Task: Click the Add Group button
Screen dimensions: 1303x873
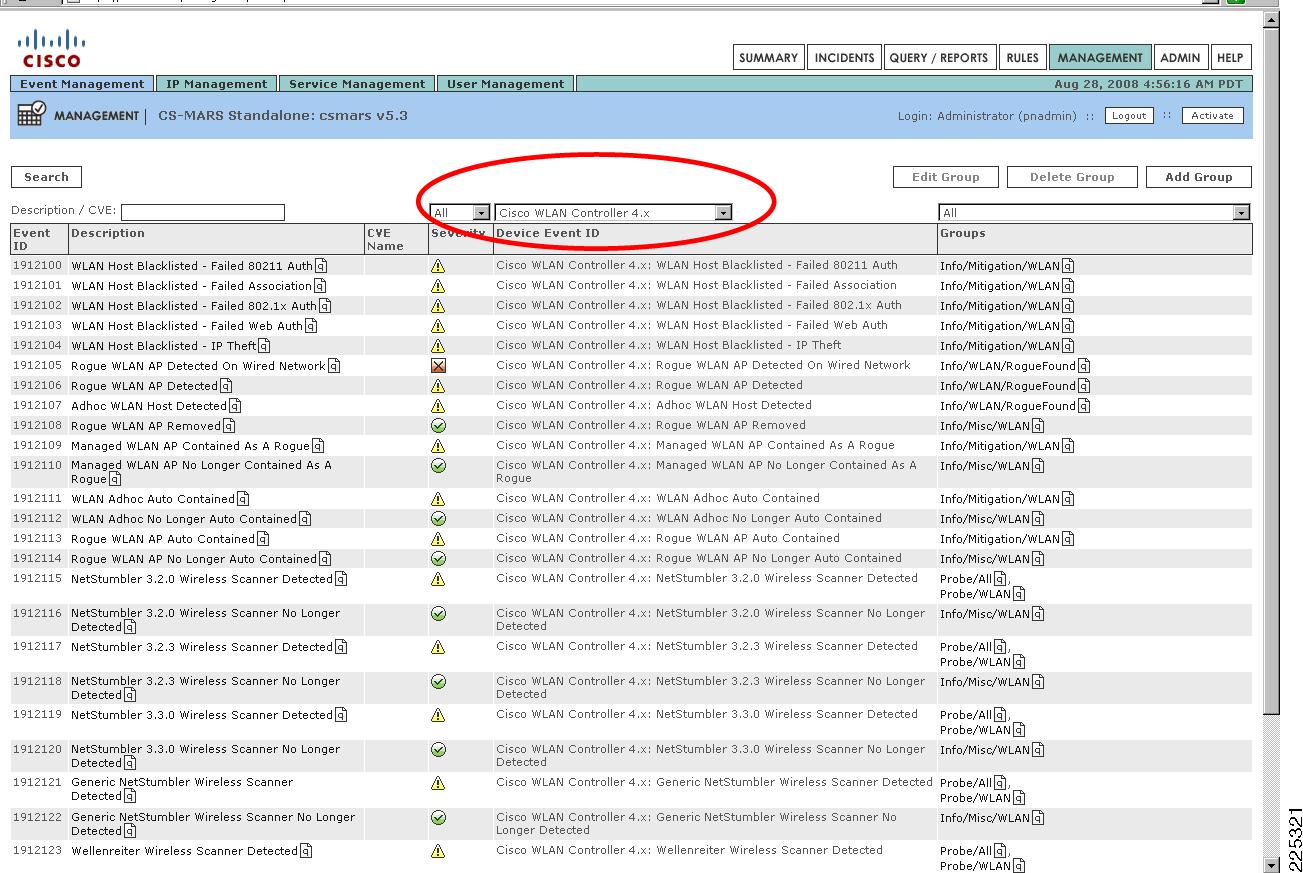Action: tap(1199, 177)
